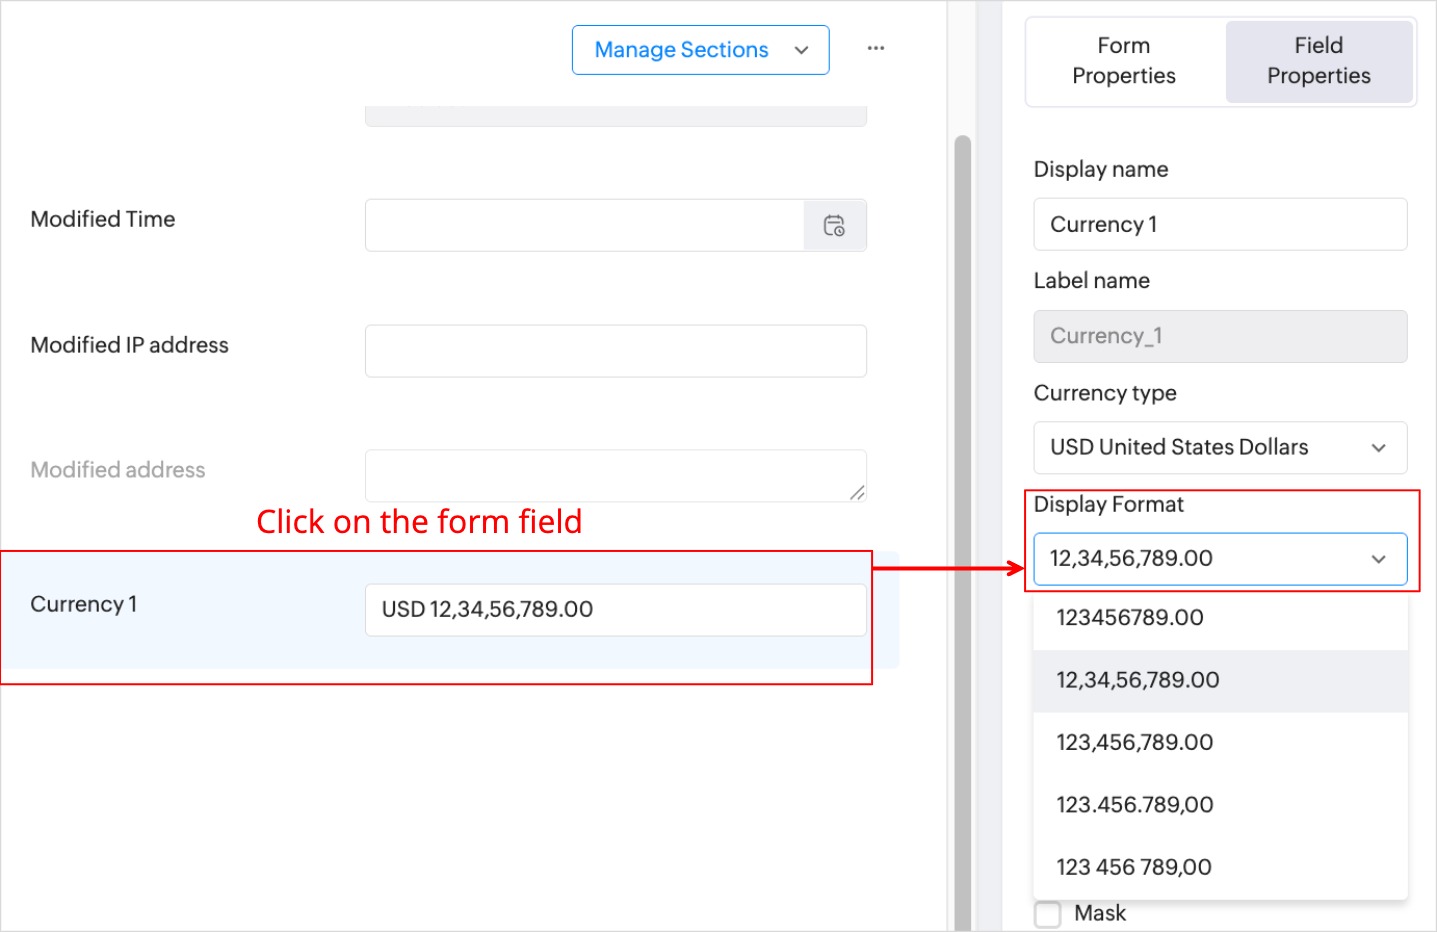
Task: Enable the Mask checkbox
Action: [1048, 913]
